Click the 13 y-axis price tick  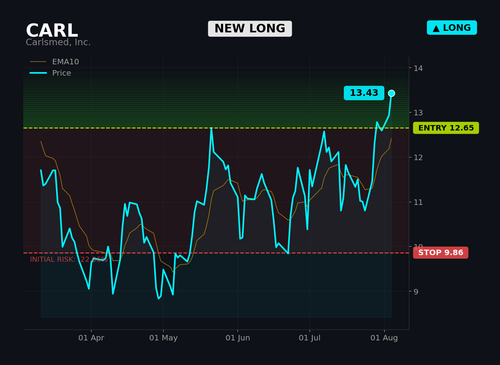click(x=418, y=113)
